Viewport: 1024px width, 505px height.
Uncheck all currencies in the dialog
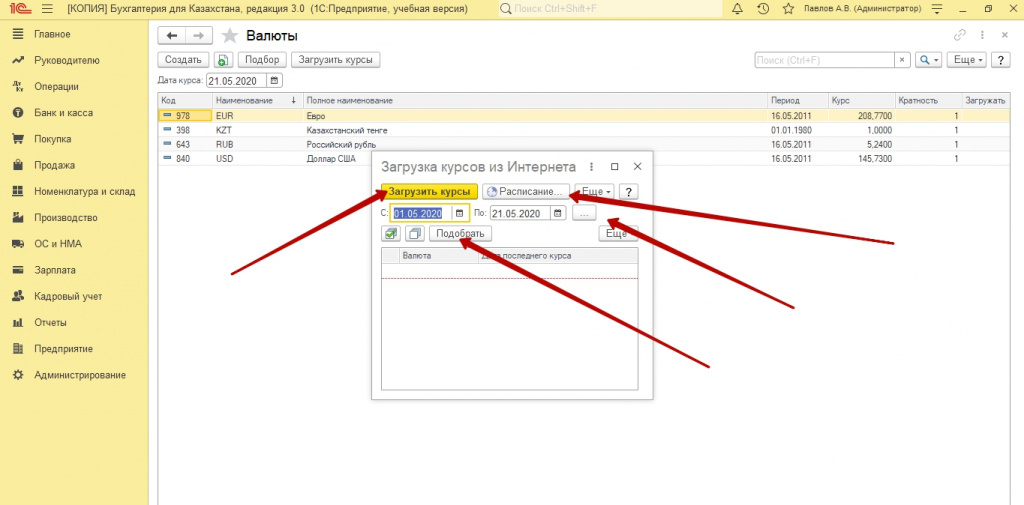[x=415, y=234]
